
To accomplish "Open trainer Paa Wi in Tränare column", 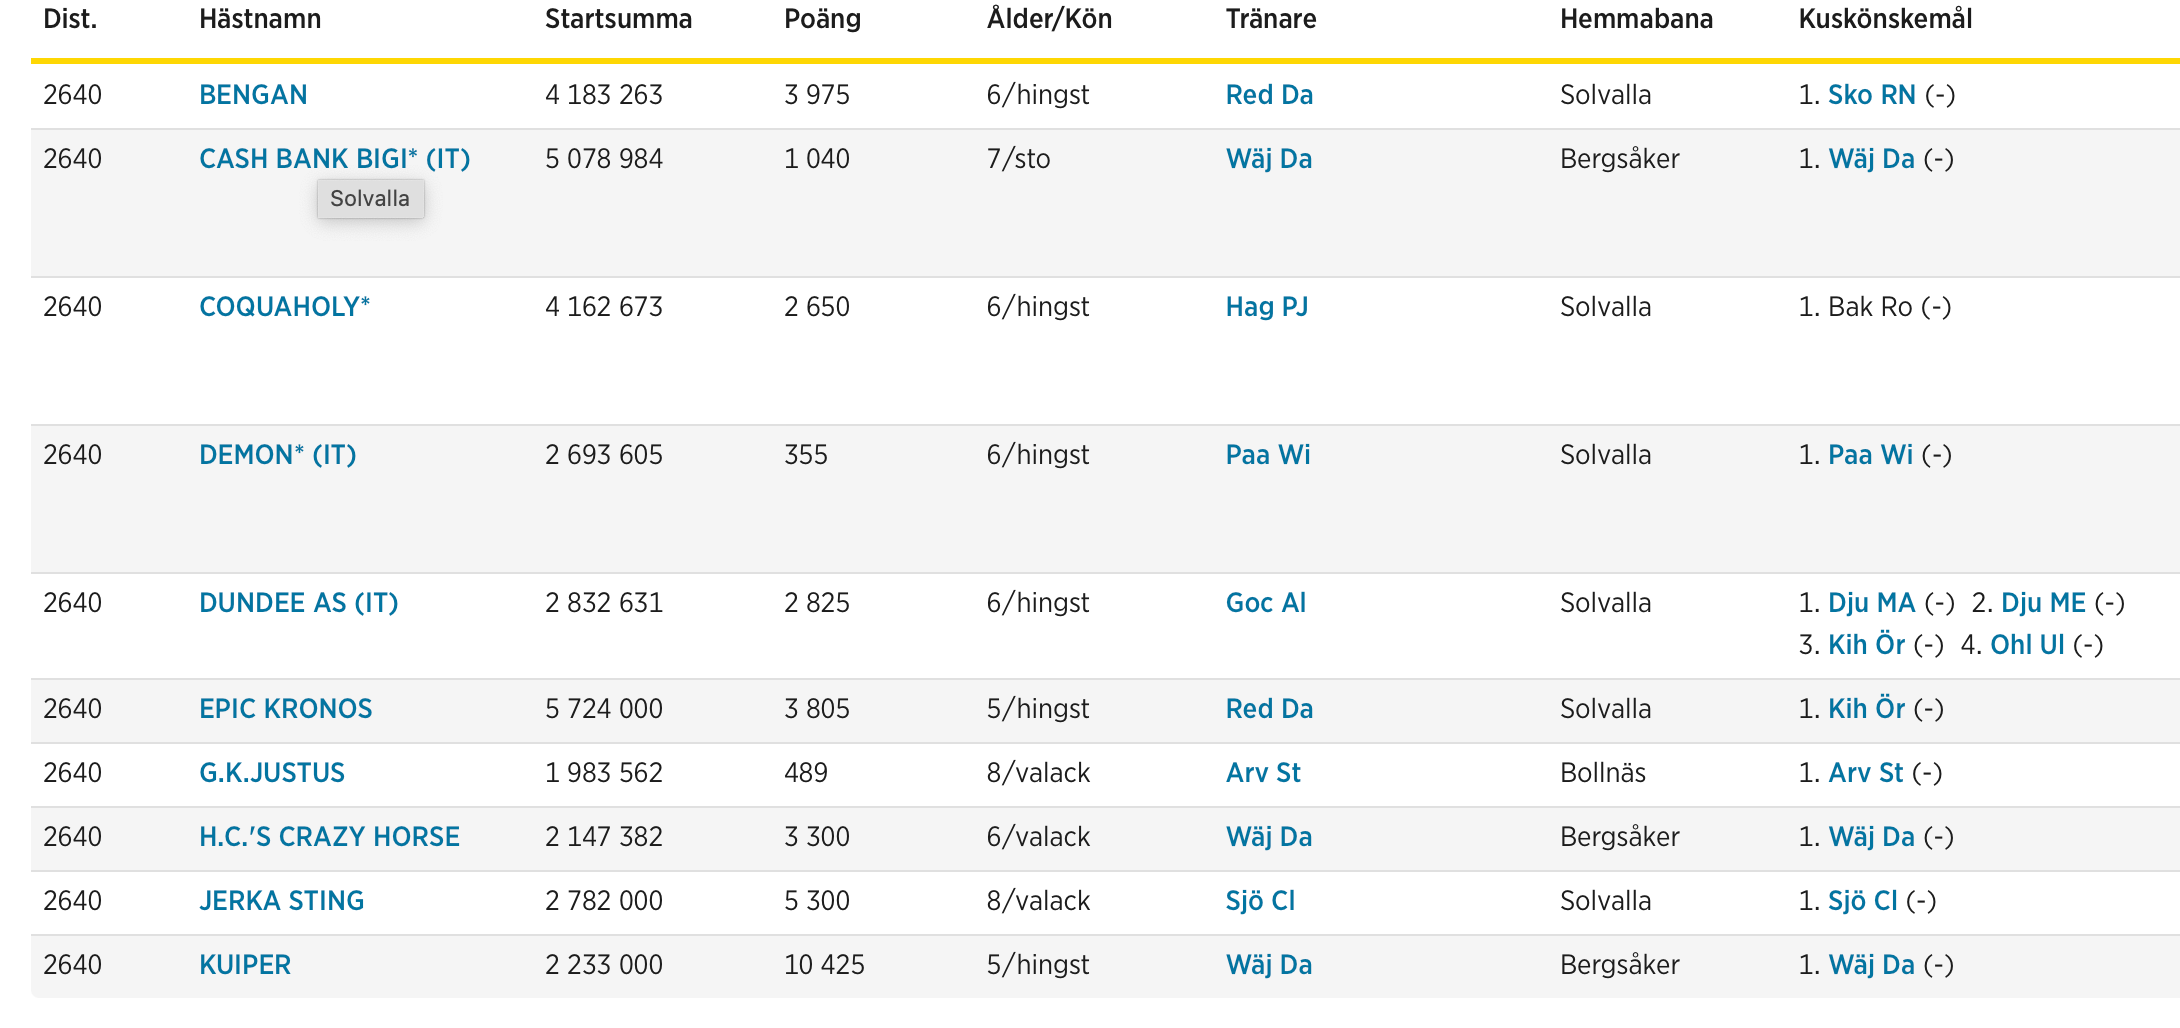I will (1267, 455).
